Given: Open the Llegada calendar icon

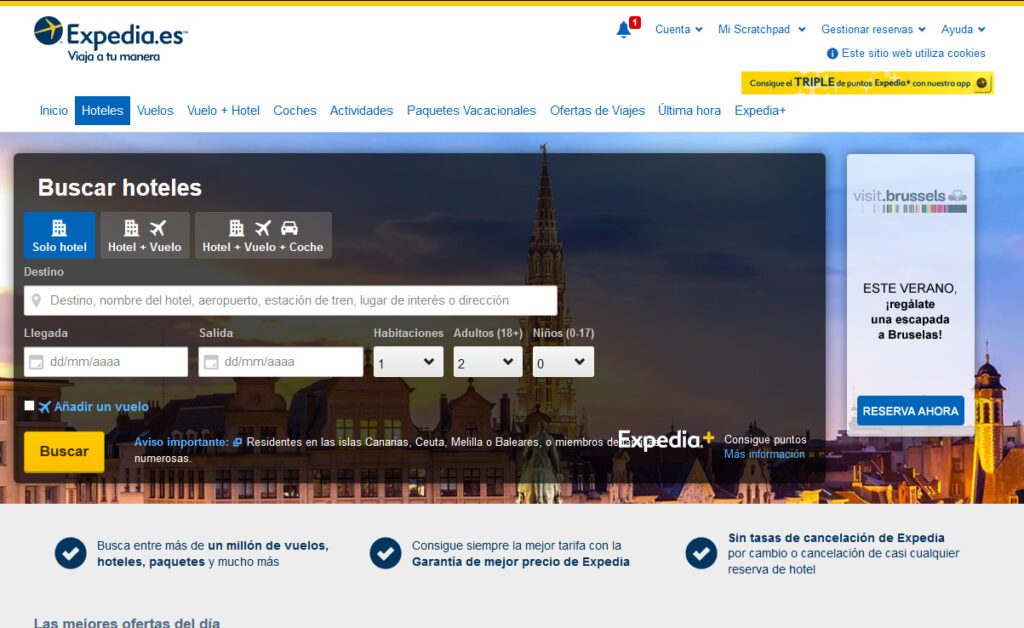Looking at the screenshot, I should pyautogui.click(x=35, y=362).
